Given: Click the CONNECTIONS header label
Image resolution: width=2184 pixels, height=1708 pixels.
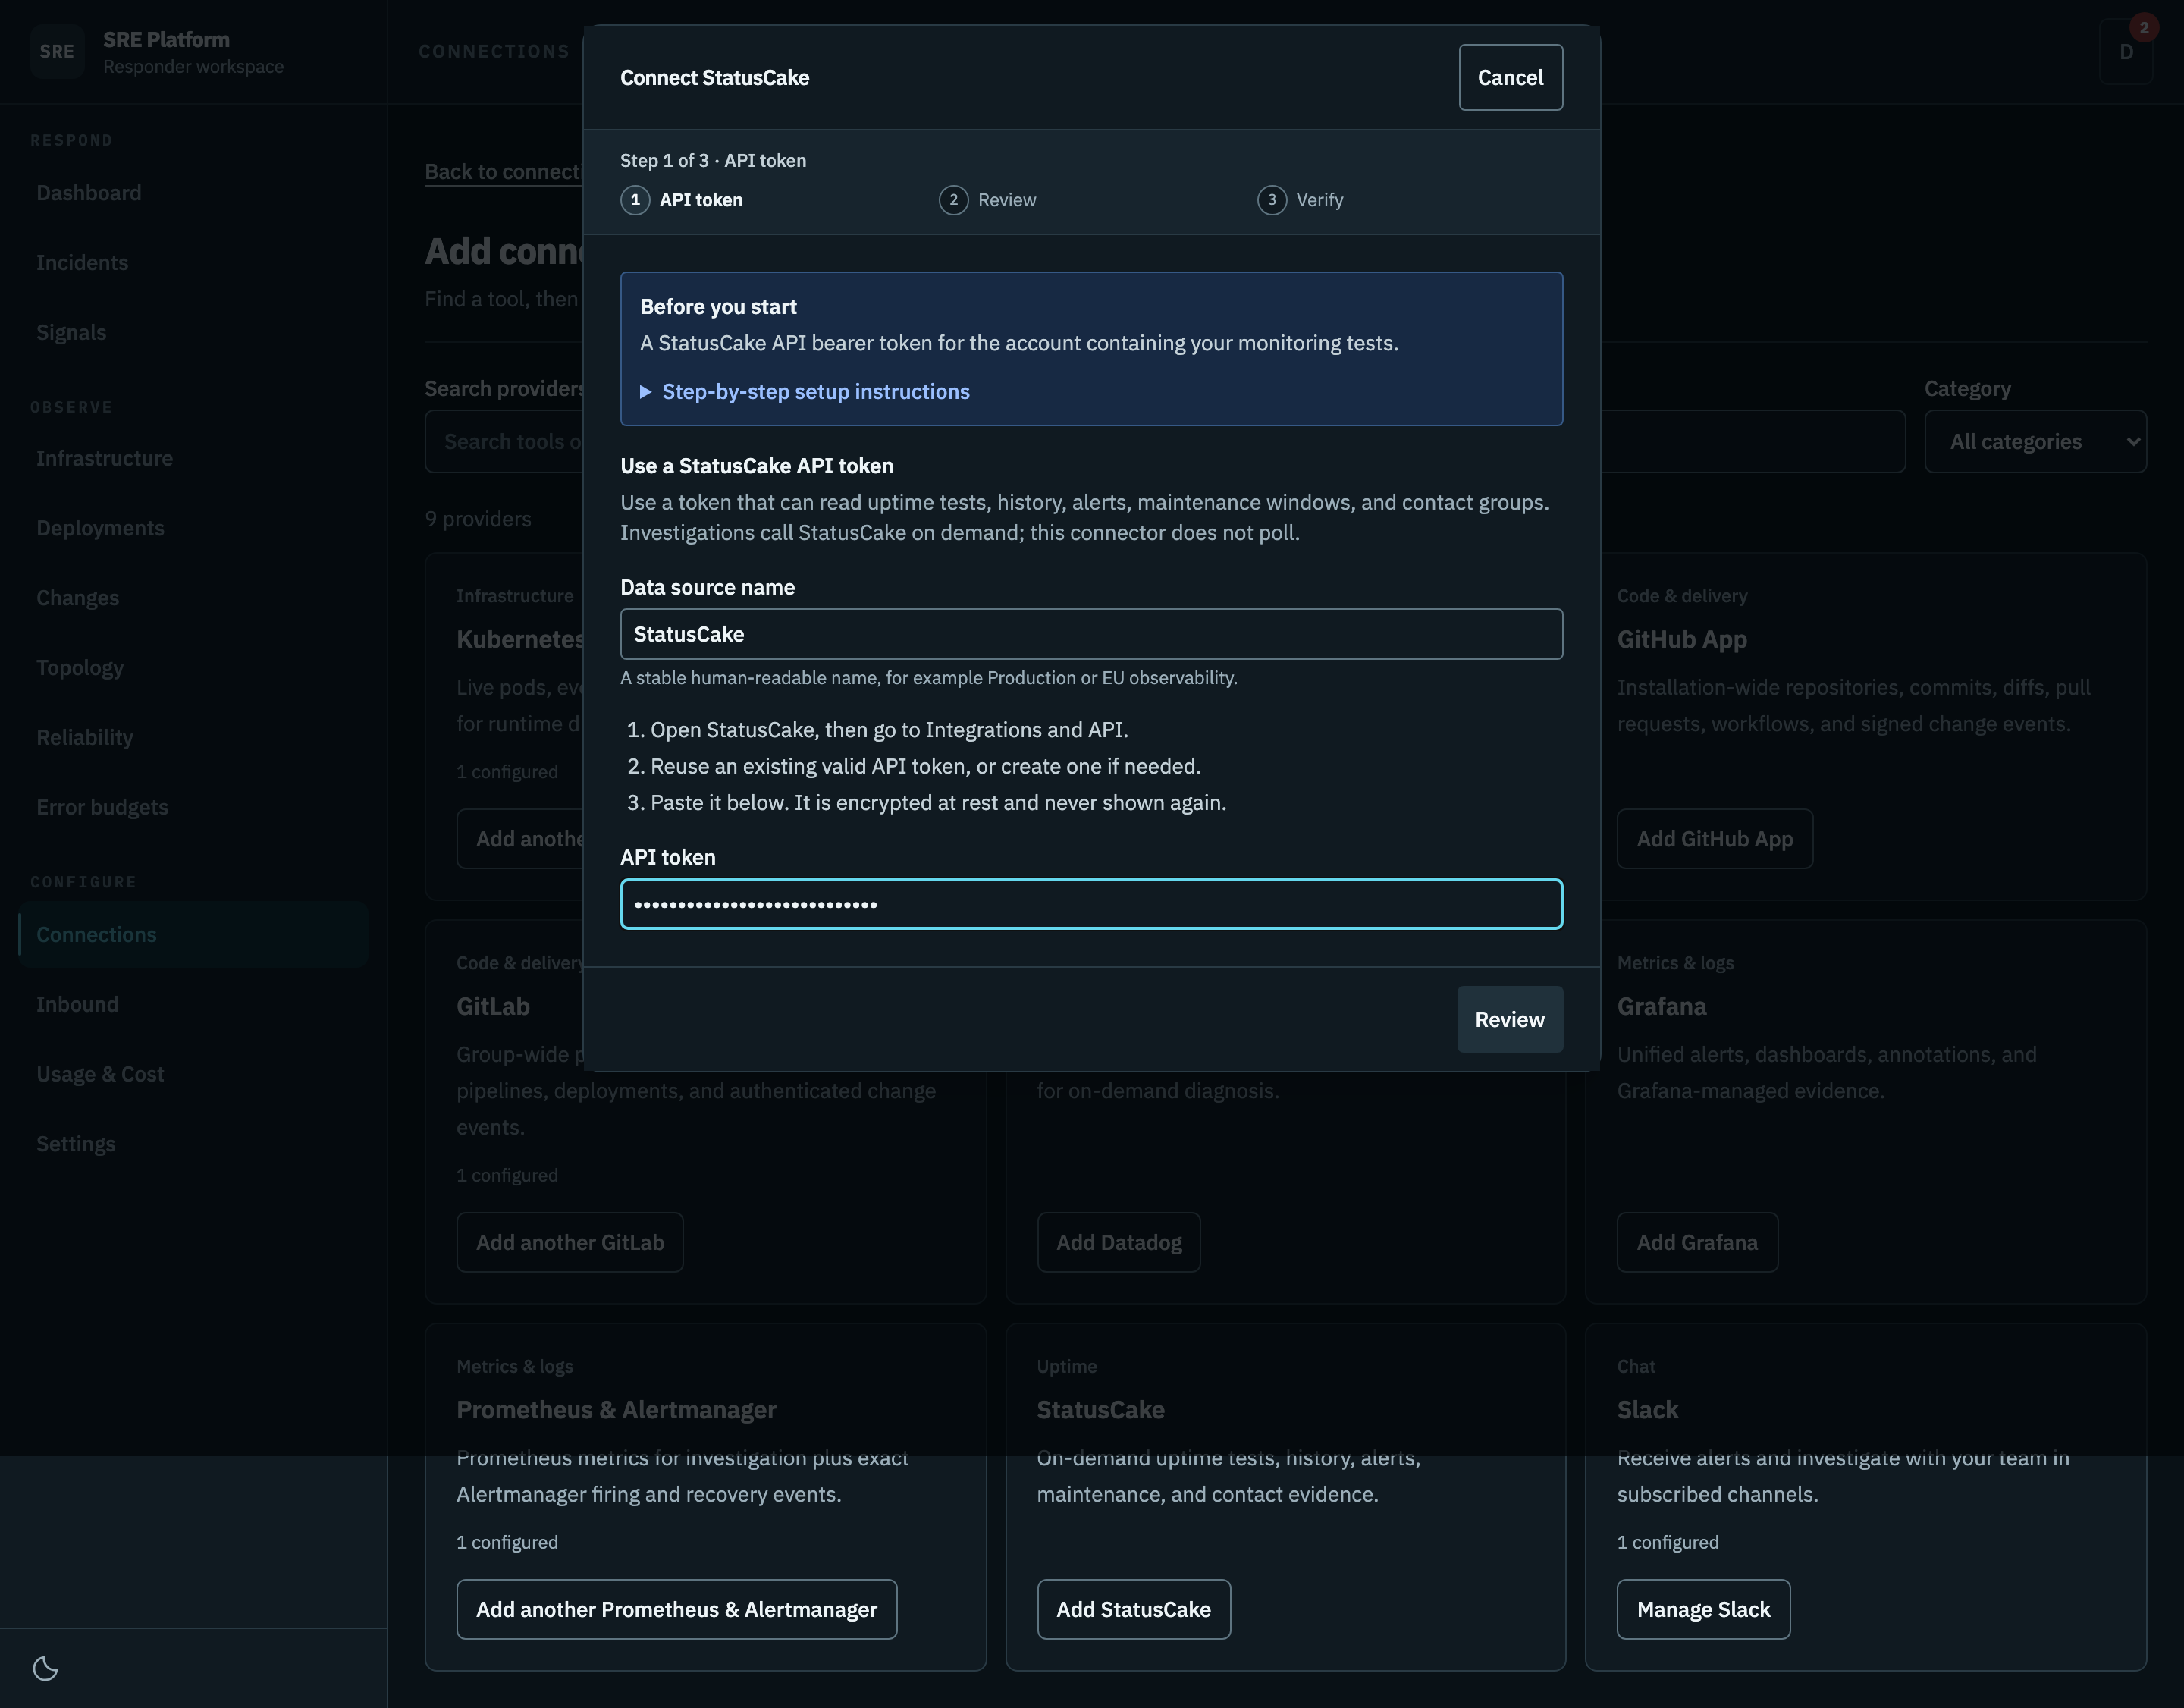Looking at the screenshot, I should click(494, 52).
